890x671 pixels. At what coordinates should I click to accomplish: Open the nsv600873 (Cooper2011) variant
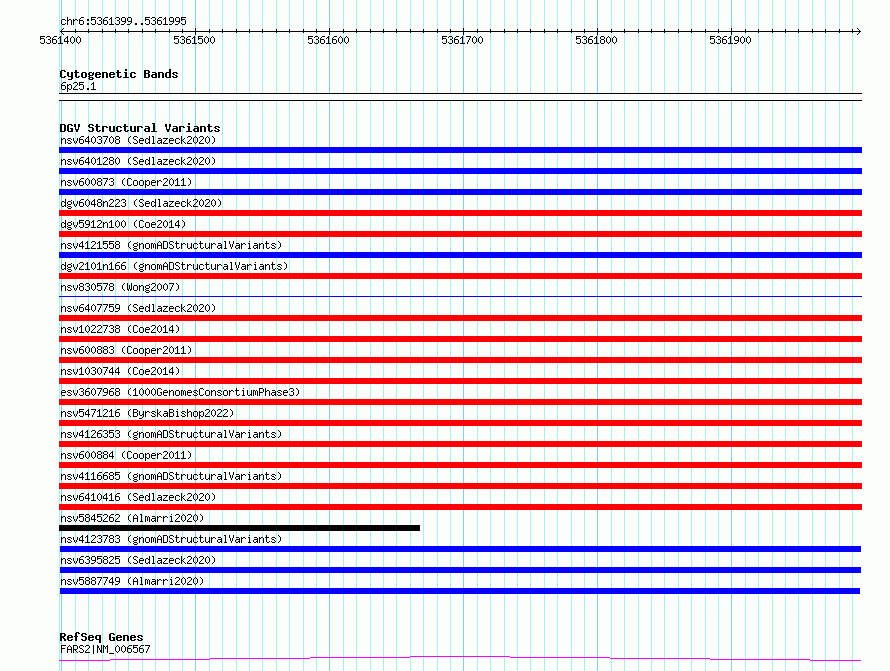(x=126, y=182)
